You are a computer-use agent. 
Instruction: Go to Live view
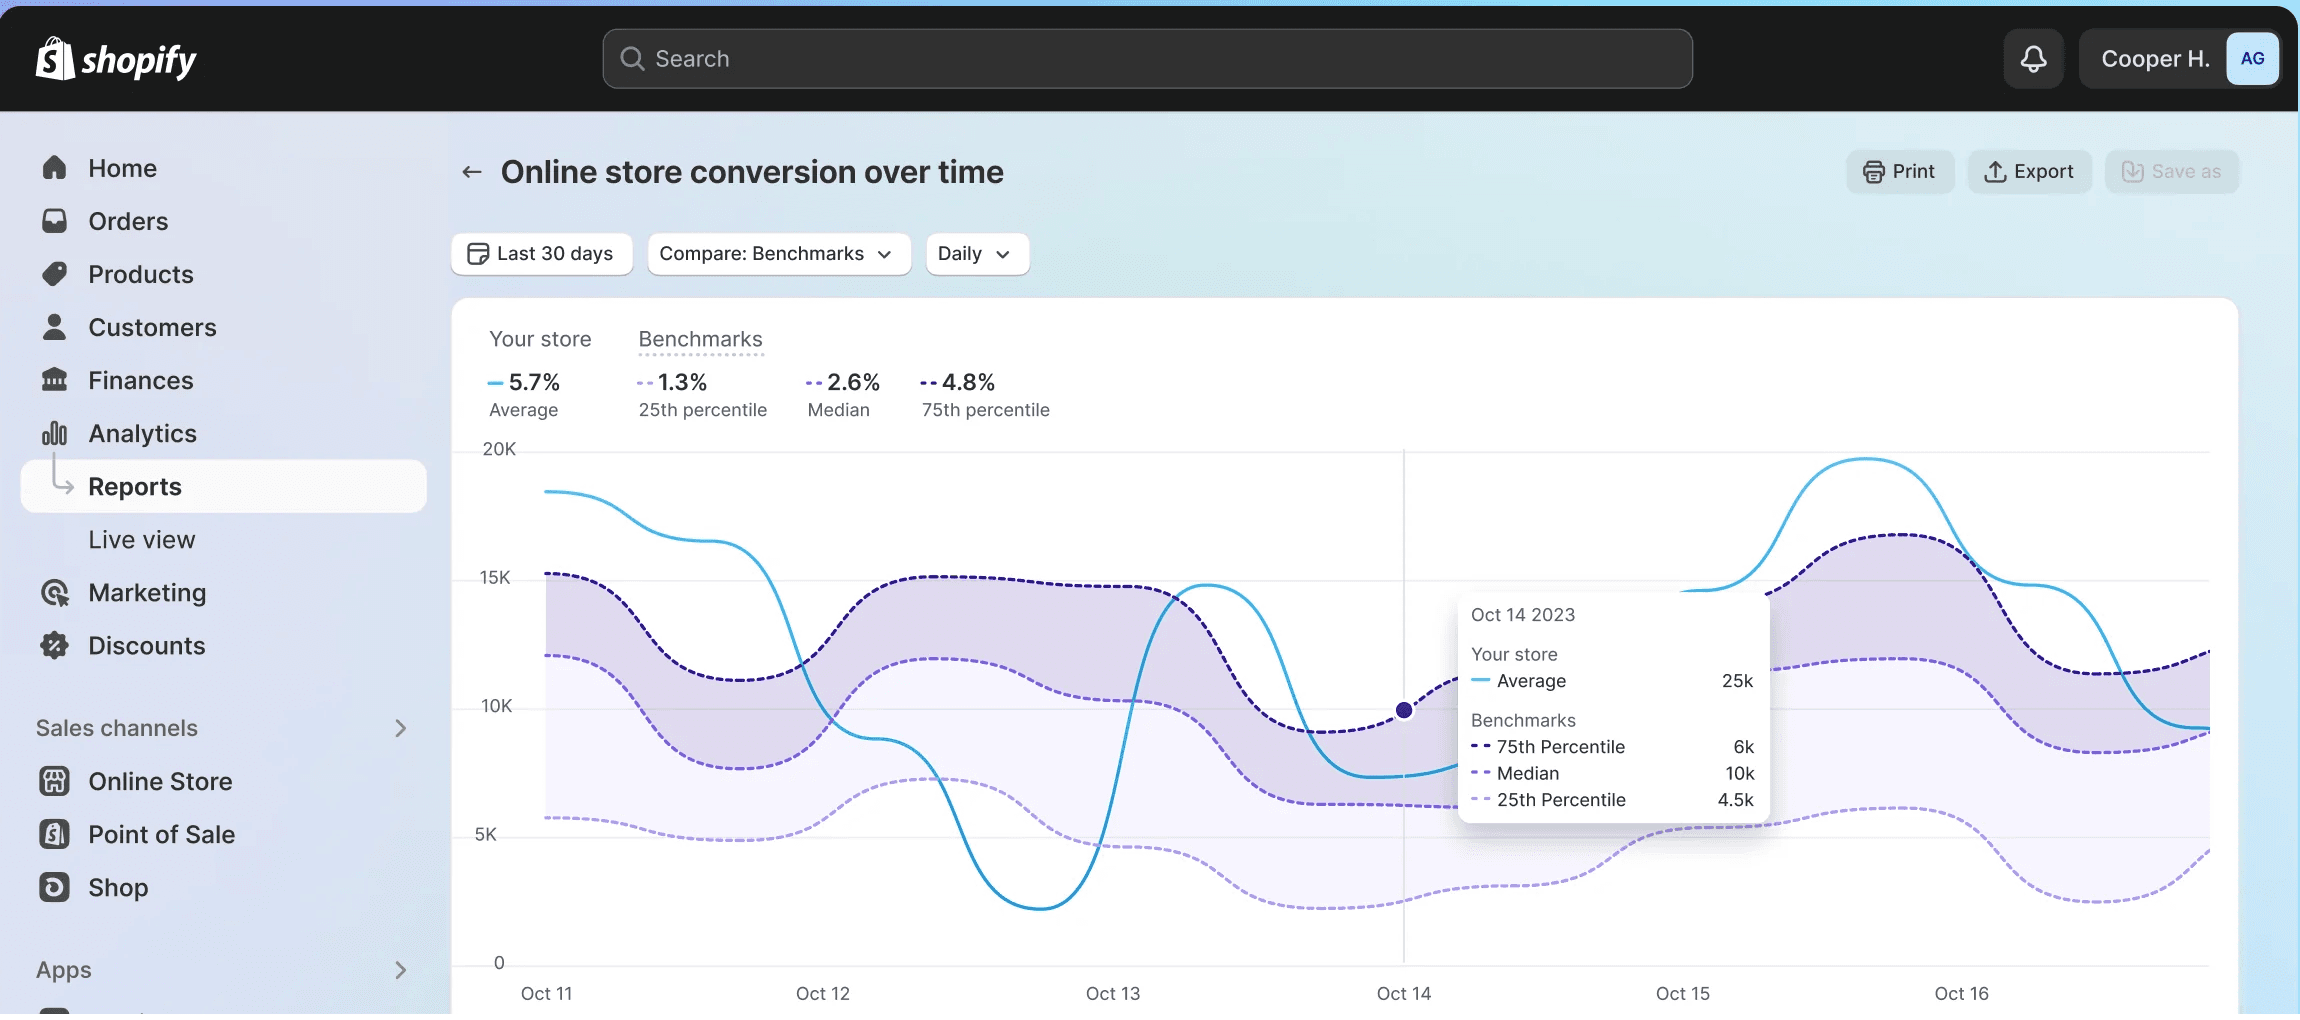point(142,540)
